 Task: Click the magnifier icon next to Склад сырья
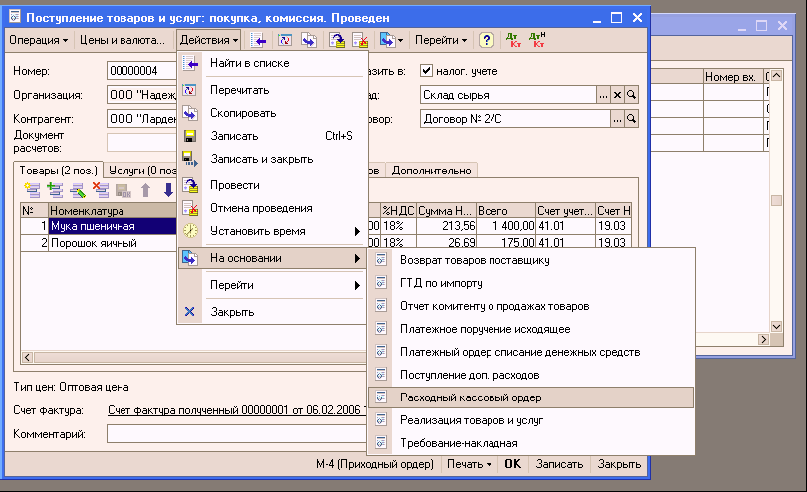(631, 95)
